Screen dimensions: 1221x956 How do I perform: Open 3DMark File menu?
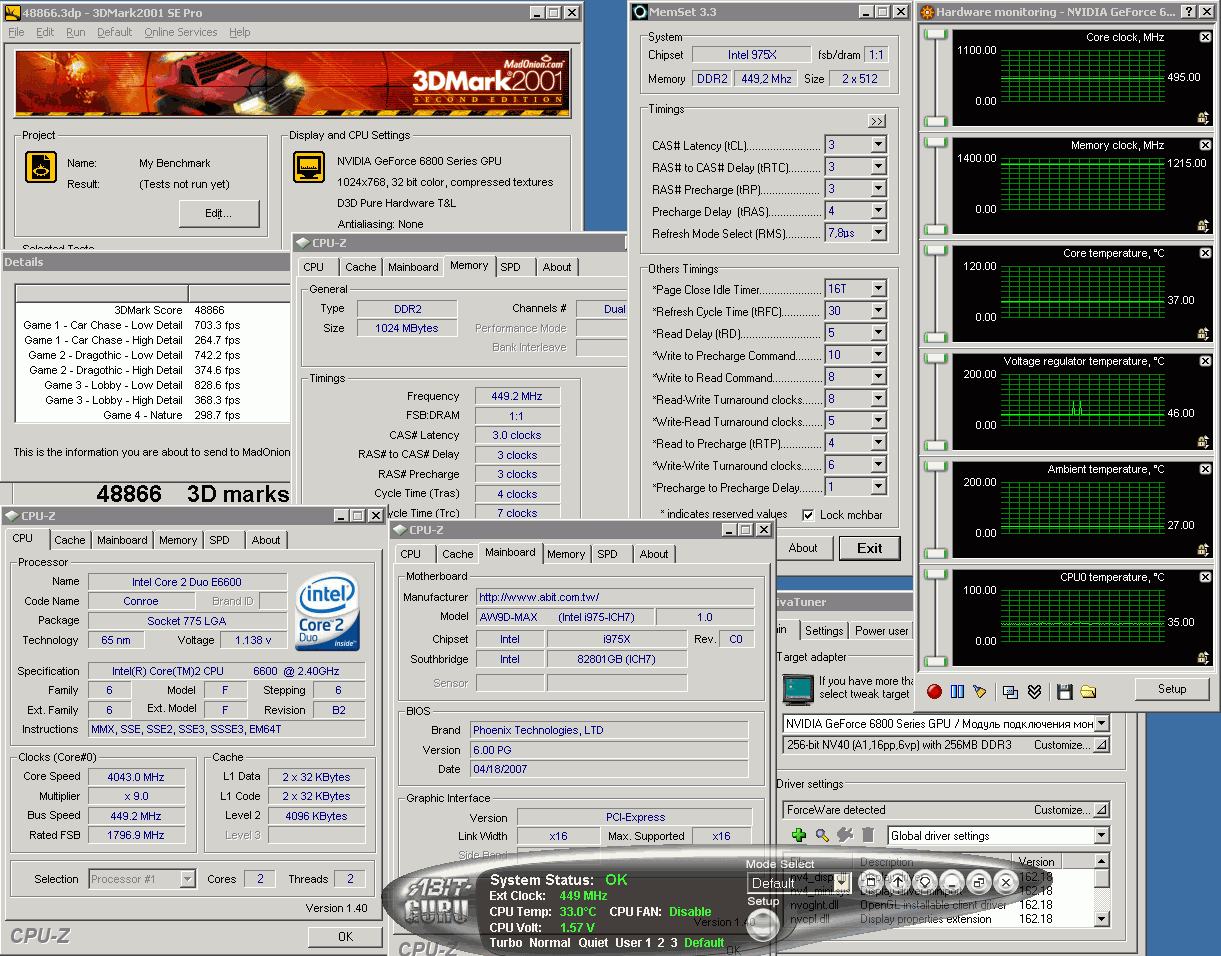[16, 32]
